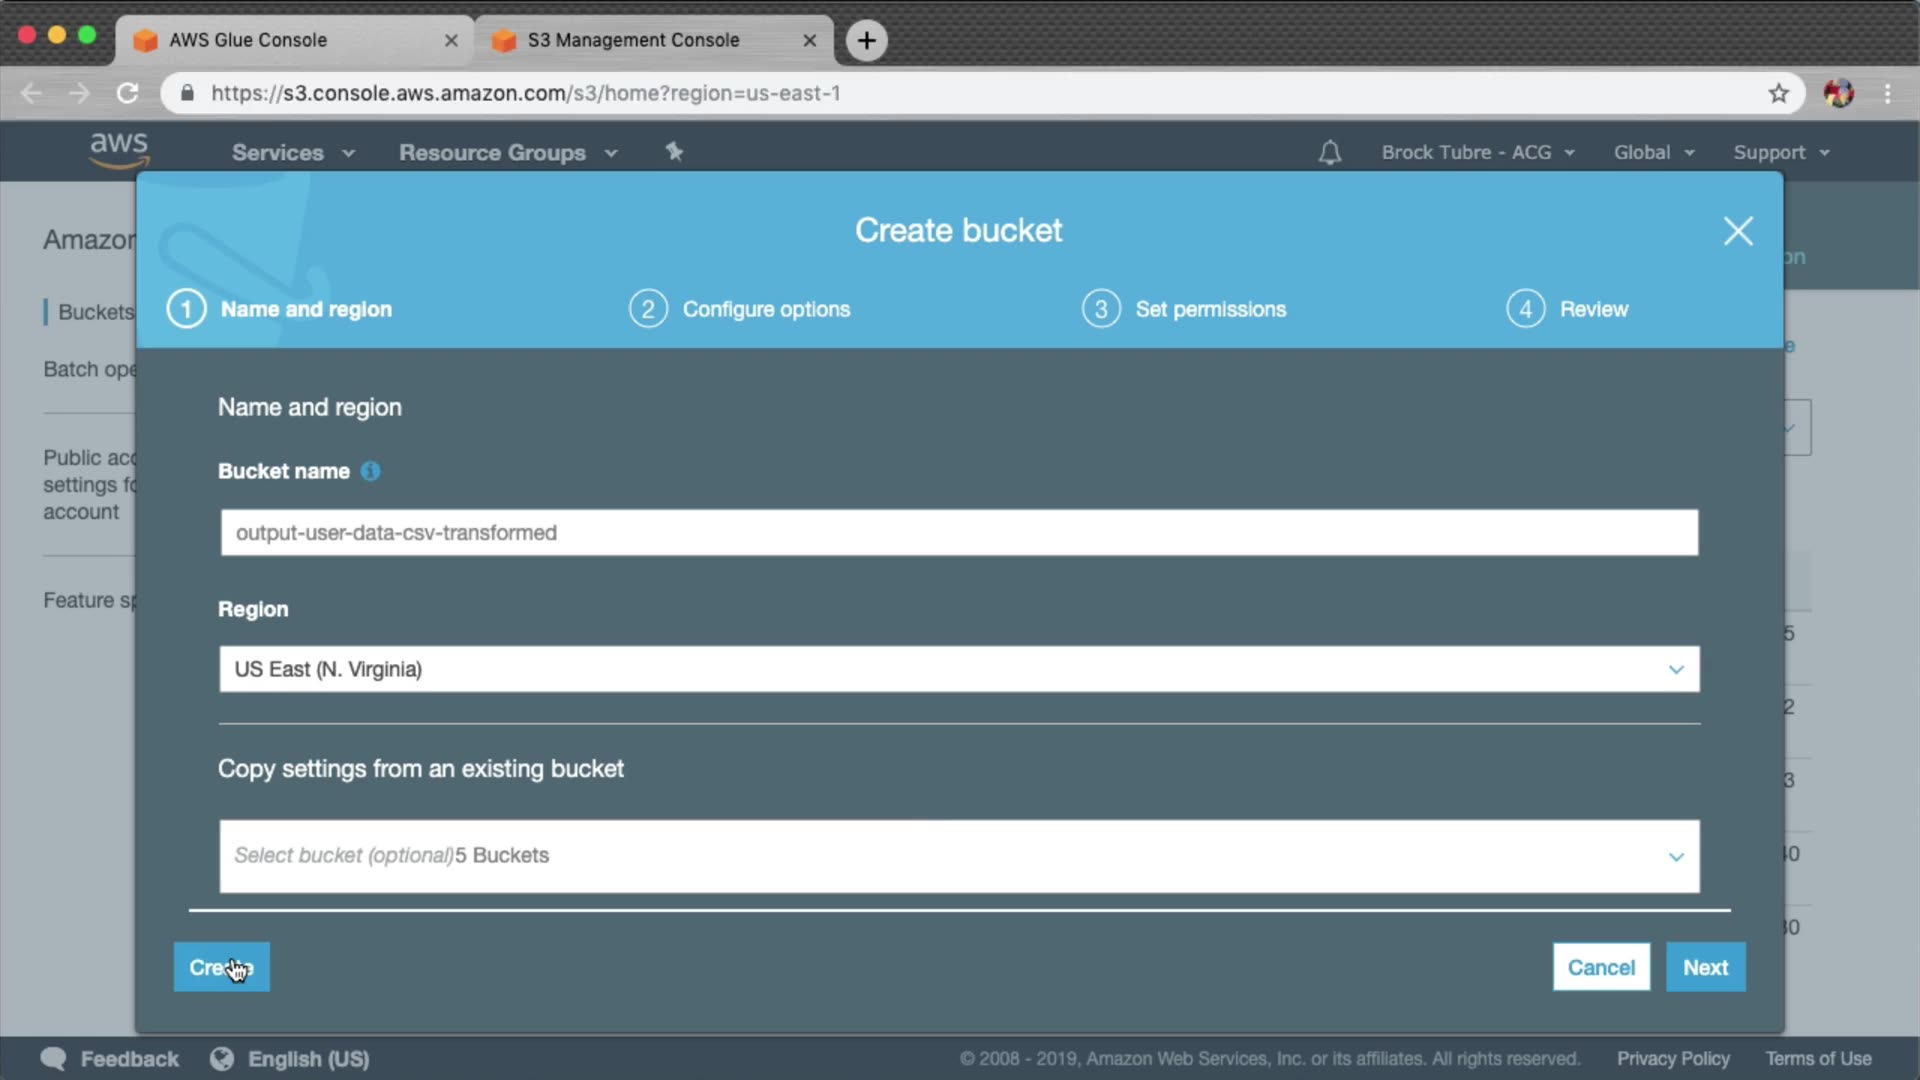The height and width of the screenshot is (1080, 1920).
Task: Click the Next button
Action: tap(1705, 967)
